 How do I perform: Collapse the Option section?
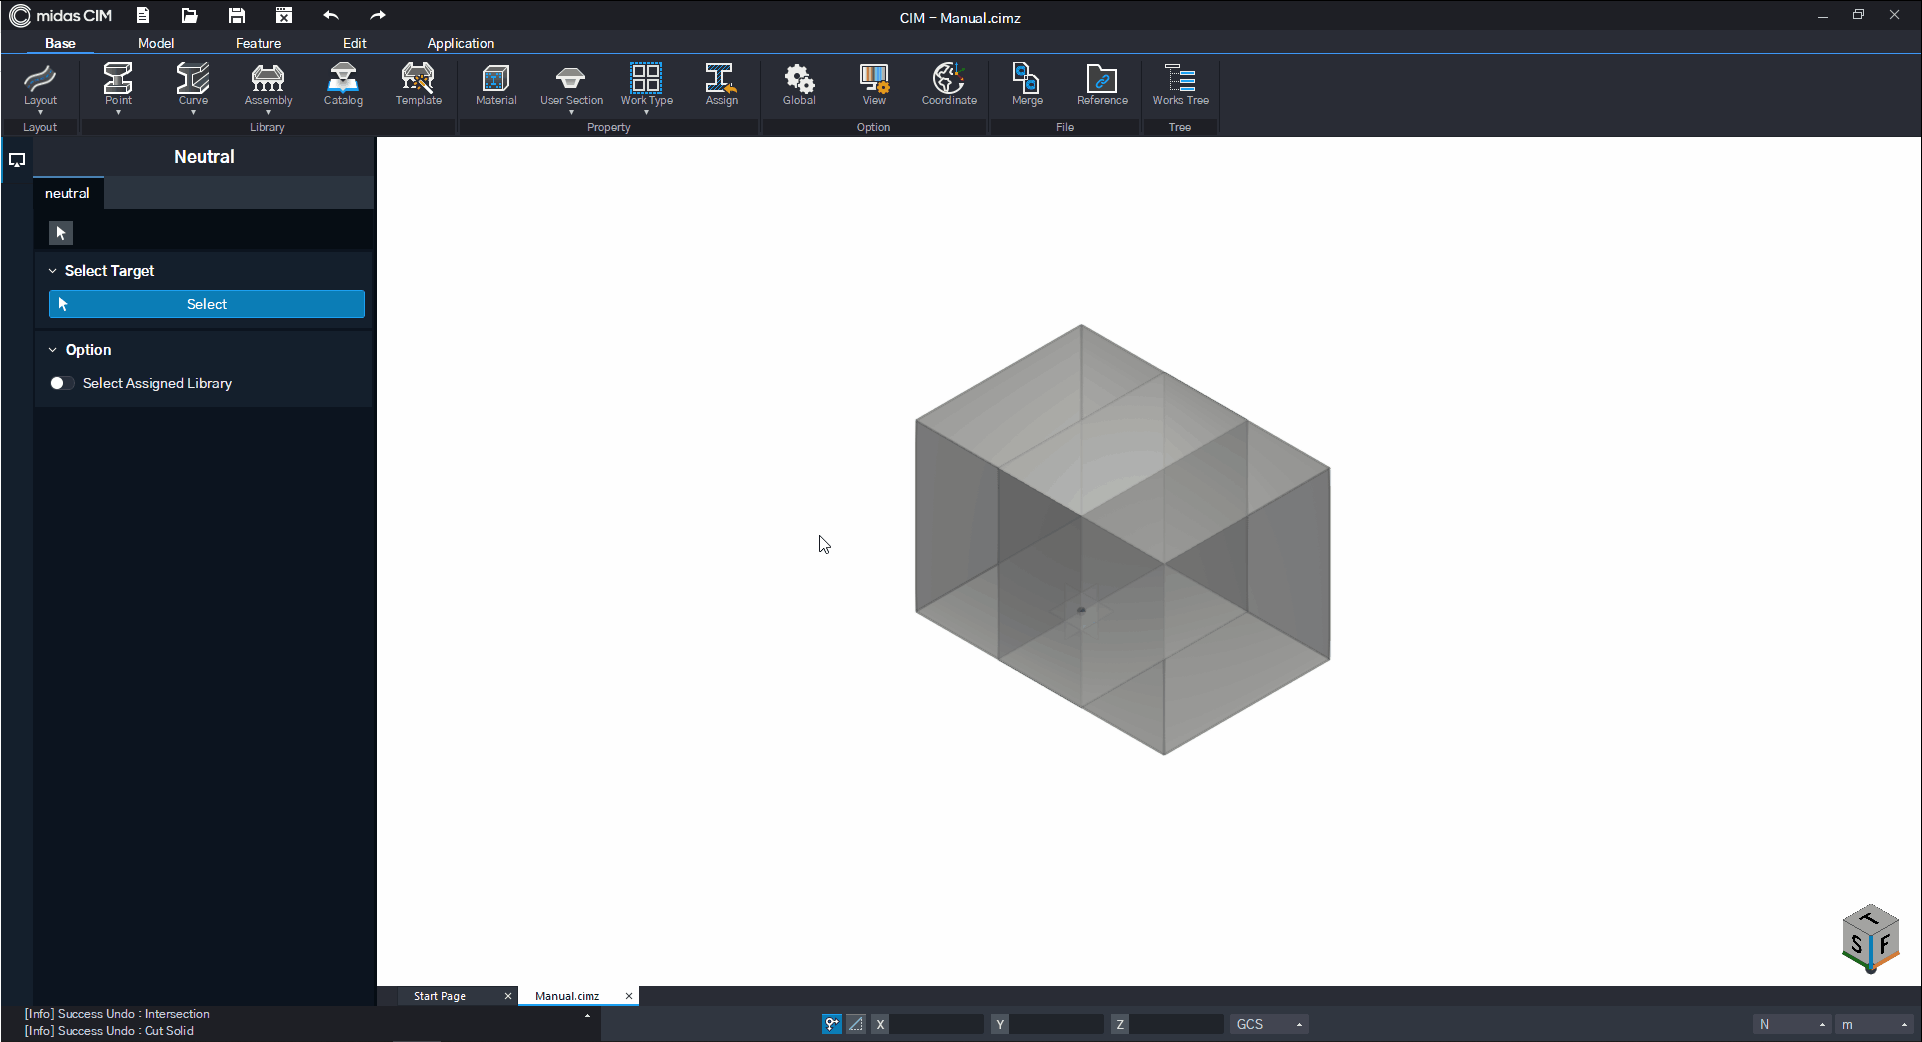pos(53,350)
